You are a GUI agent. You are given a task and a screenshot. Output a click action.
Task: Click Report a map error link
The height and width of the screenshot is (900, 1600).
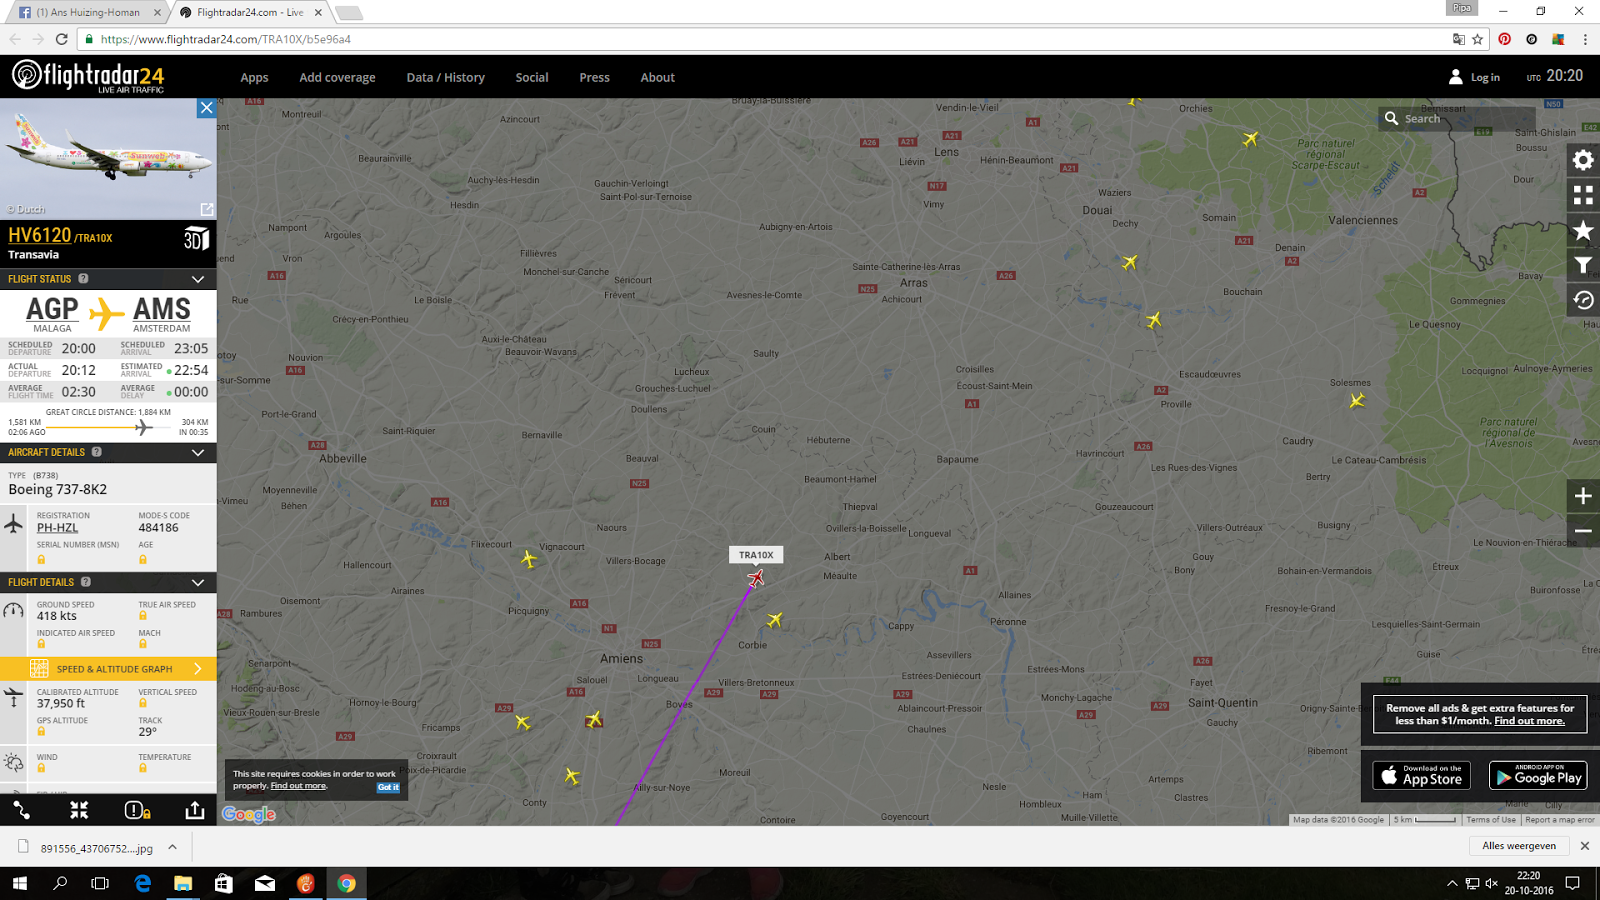1560,820
